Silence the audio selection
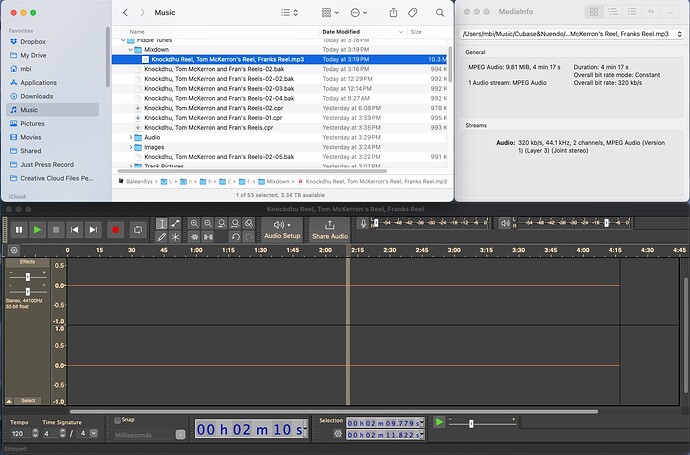The width and height of the screenshot is (690, 455). click(x=208, y=237)
